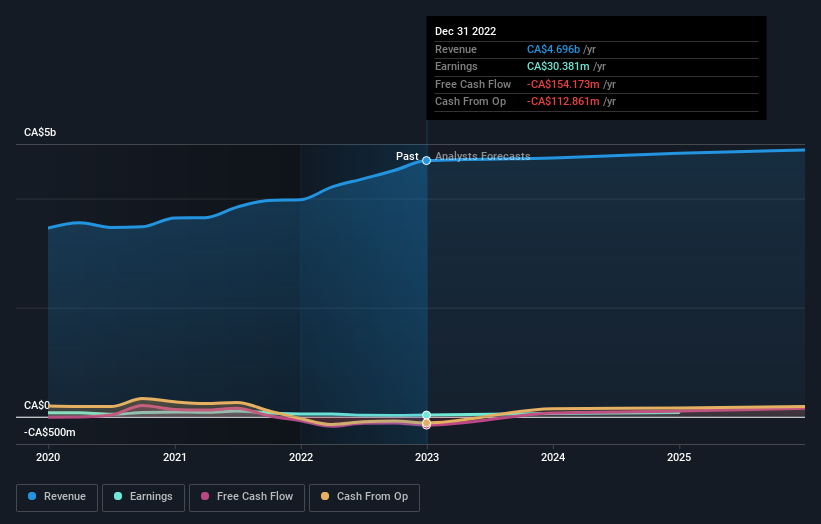The width and height of the screenshot is (821, 524).
Task: Click the Revenue data point at 2023
Action: [x=427, y=161]
